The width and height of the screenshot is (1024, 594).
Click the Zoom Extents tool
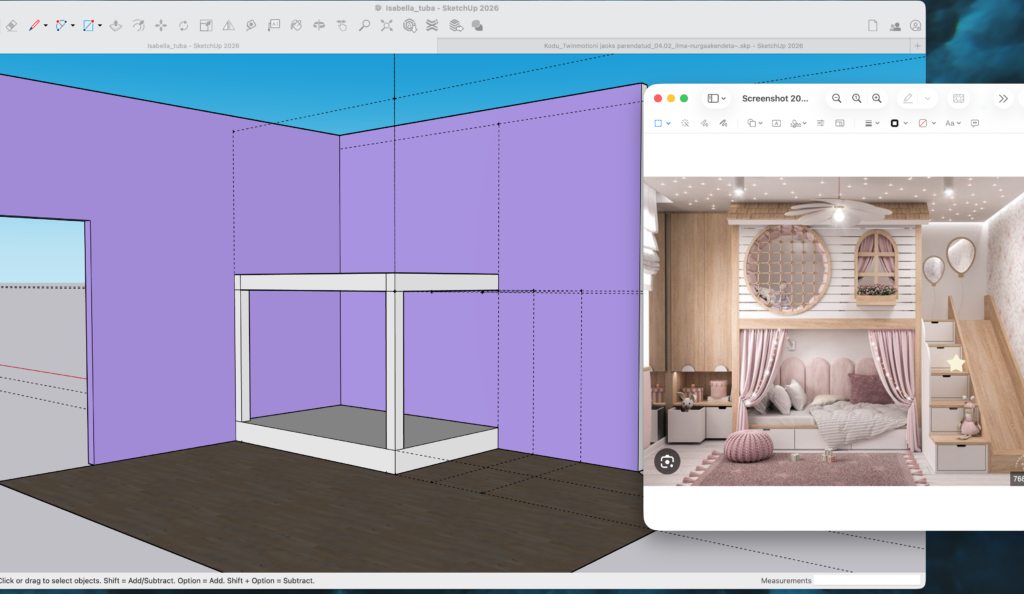(387, 25)
